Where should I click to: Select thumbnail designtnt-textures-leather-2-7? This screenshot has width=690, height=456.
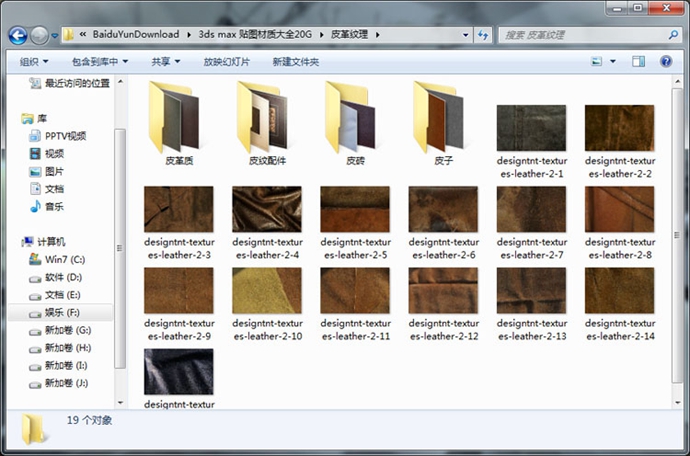532,209
